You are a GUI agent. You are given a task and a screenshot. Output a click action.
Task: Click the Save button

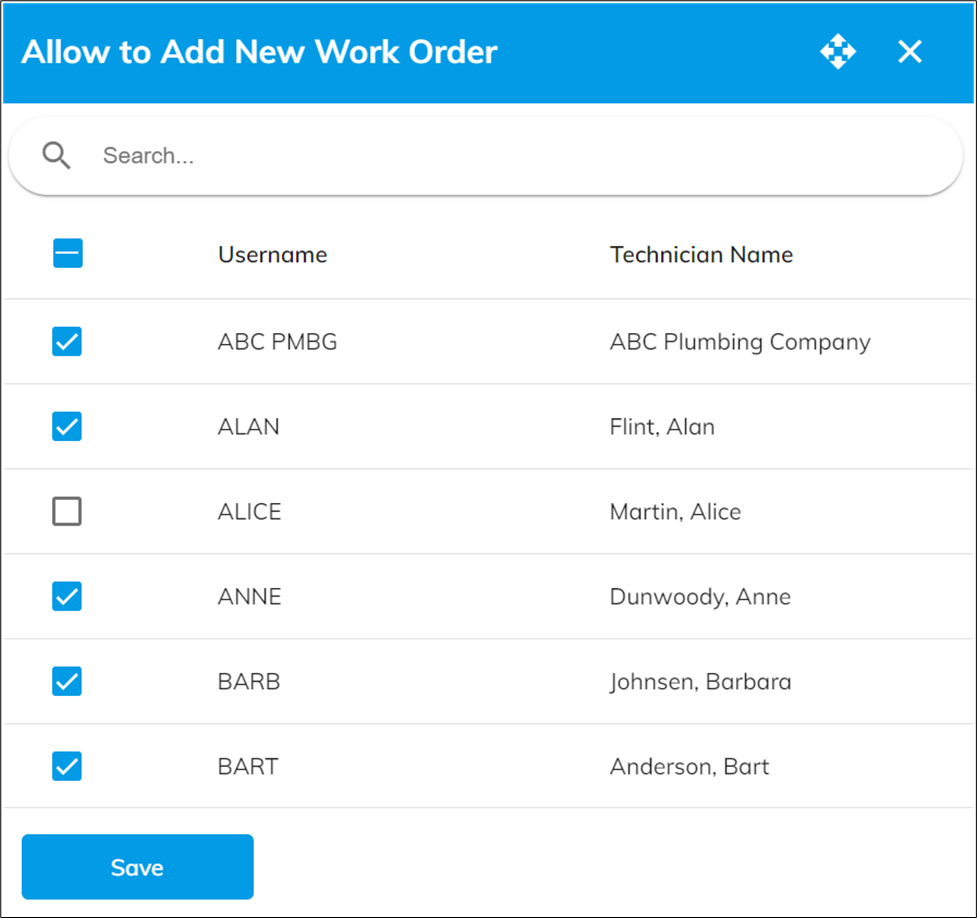click(138, 867)
